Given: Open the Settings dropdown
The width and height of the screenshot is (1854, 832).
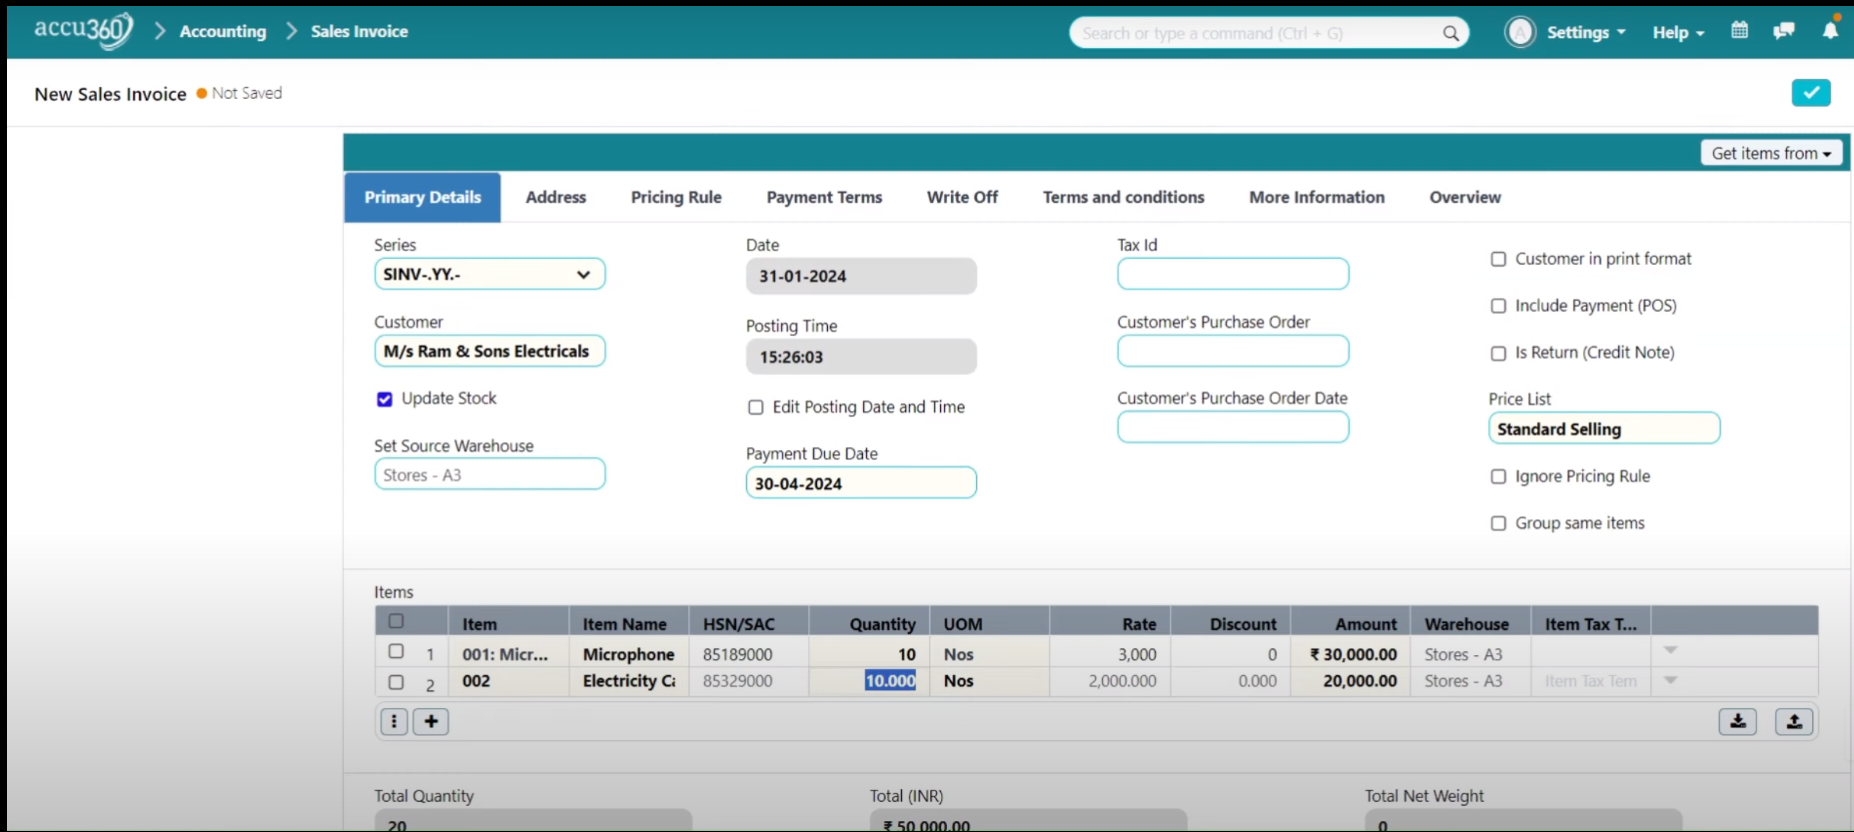Looking at the screenshot, I should click(1586, 32).
